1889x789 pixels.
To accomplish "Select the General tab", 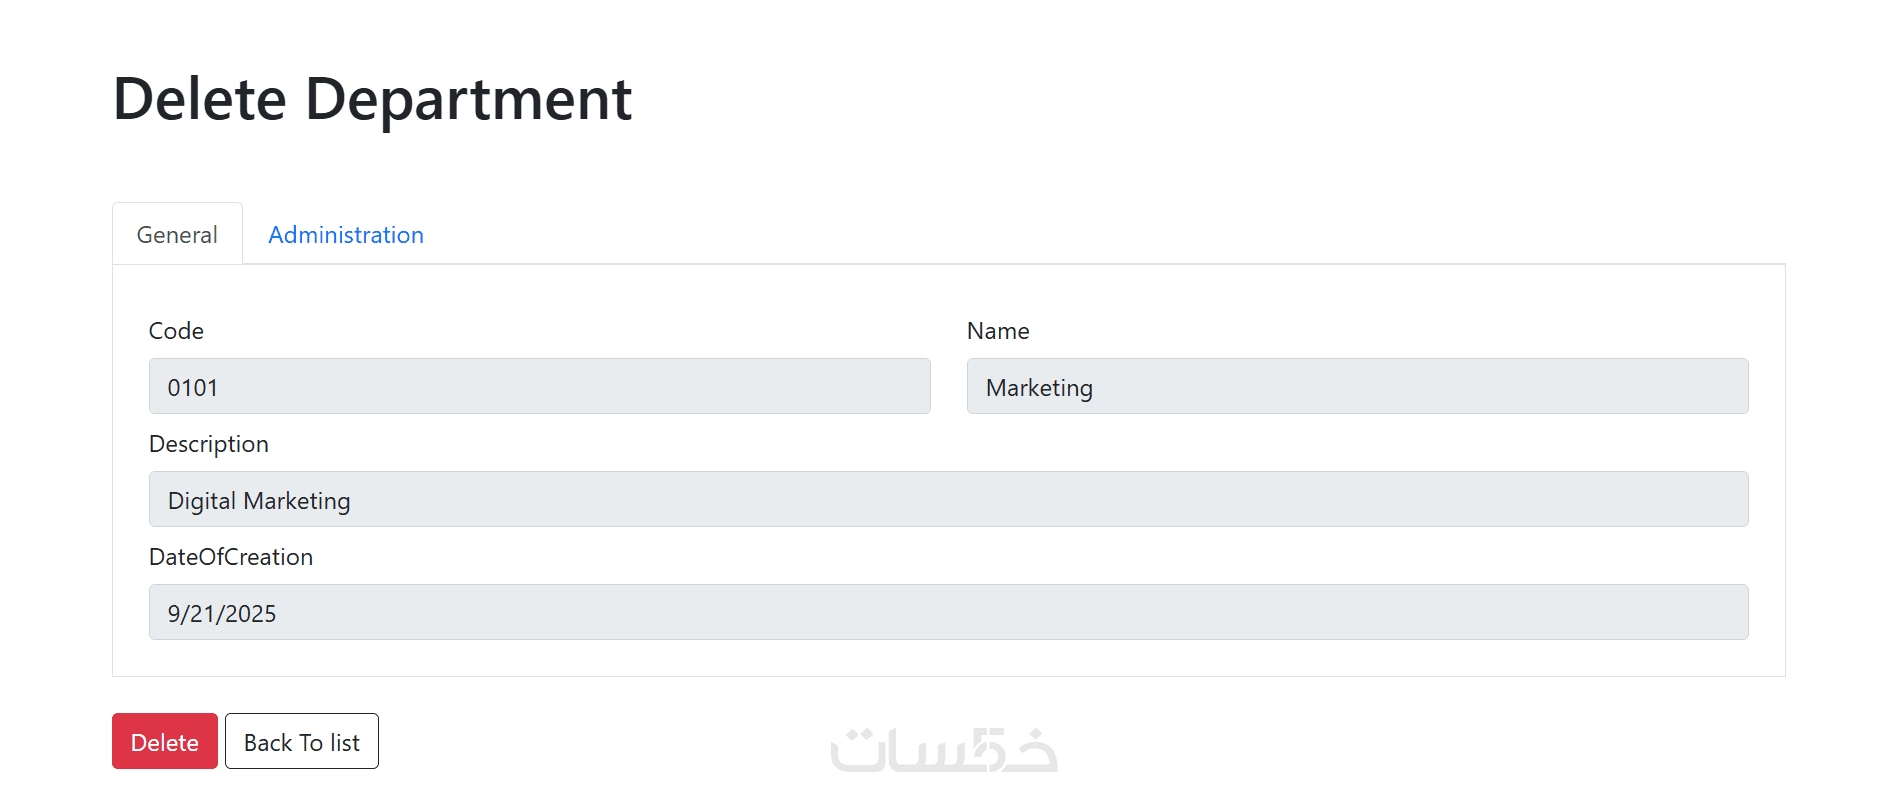I will tap(177, 235).
